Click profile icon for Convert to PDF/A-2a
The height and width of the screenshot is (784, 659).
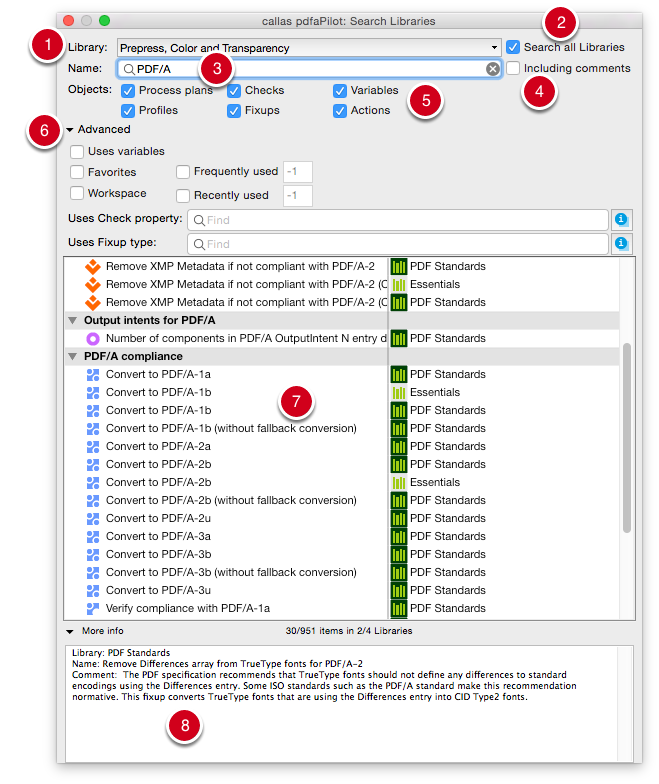click(93, 446)
